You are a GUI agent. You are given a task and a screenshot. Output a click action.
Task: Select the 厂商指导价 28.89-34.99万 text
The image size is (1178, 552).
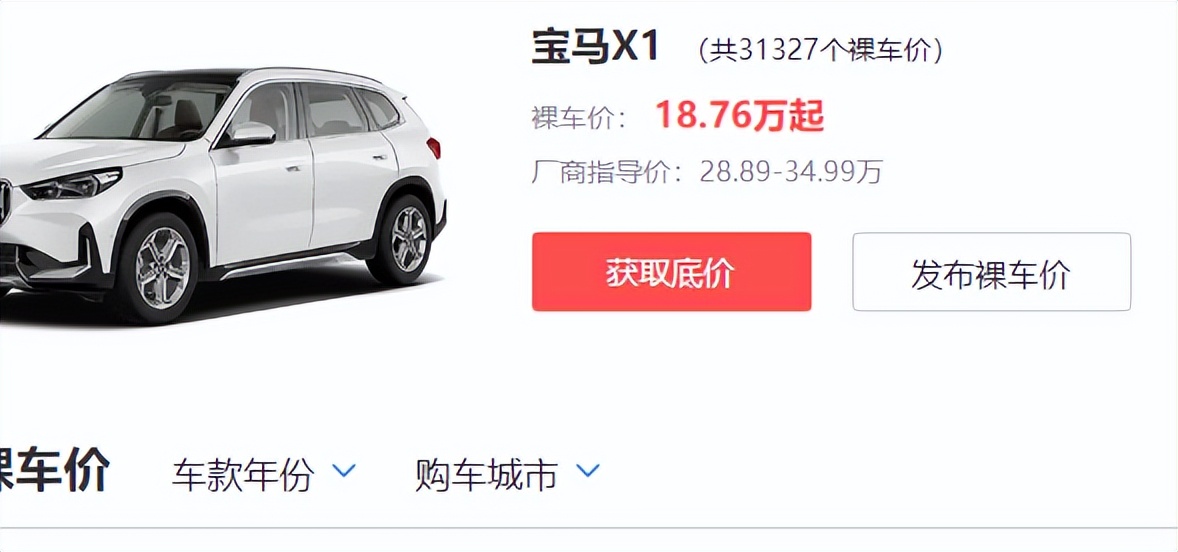[707, 173]
